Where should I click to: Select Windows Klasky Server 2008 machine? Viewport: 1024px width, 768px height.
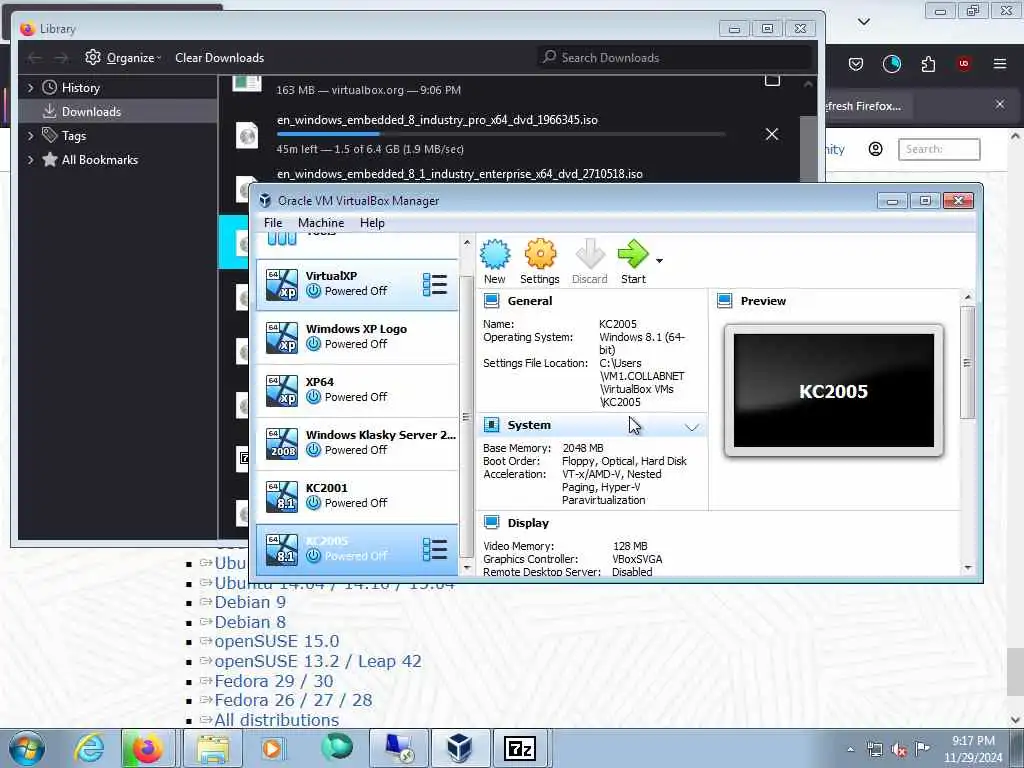(x=357, y=443)
